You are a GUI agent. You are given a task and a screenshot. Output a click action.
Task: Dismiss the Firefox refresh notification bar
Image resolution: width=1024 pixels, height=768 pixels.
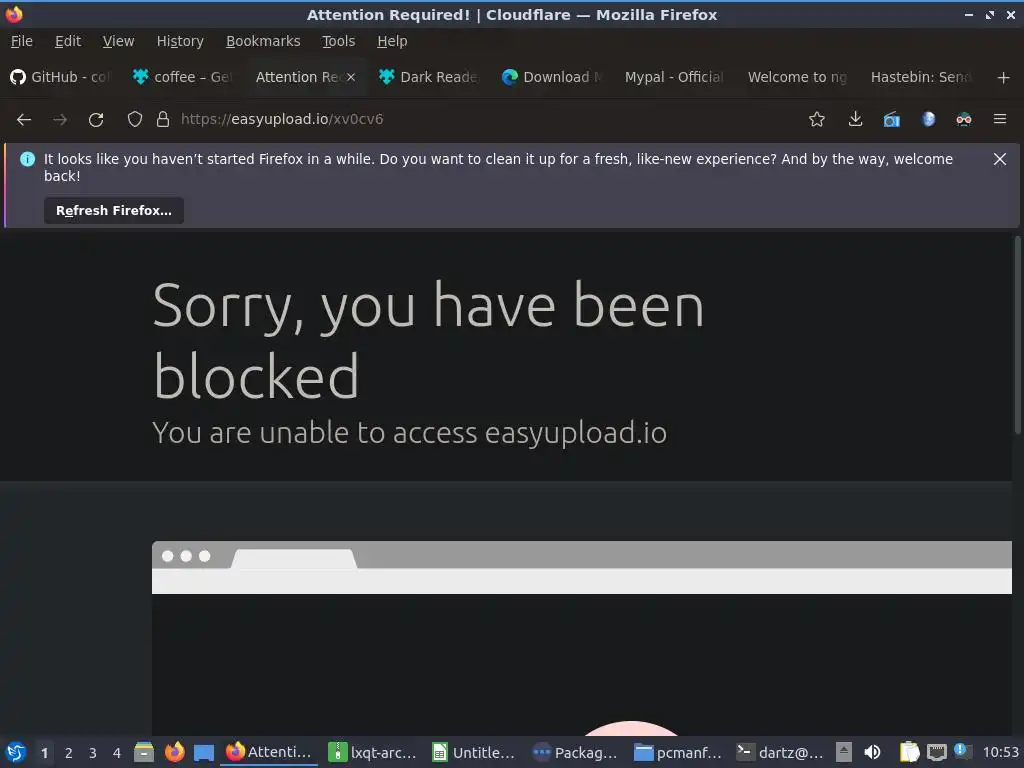1000,159
